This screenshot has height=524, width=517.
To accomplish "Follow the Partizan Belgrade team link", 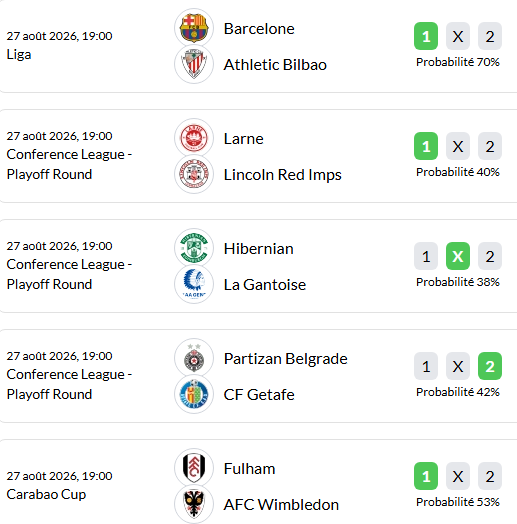I will pos(285,359).
